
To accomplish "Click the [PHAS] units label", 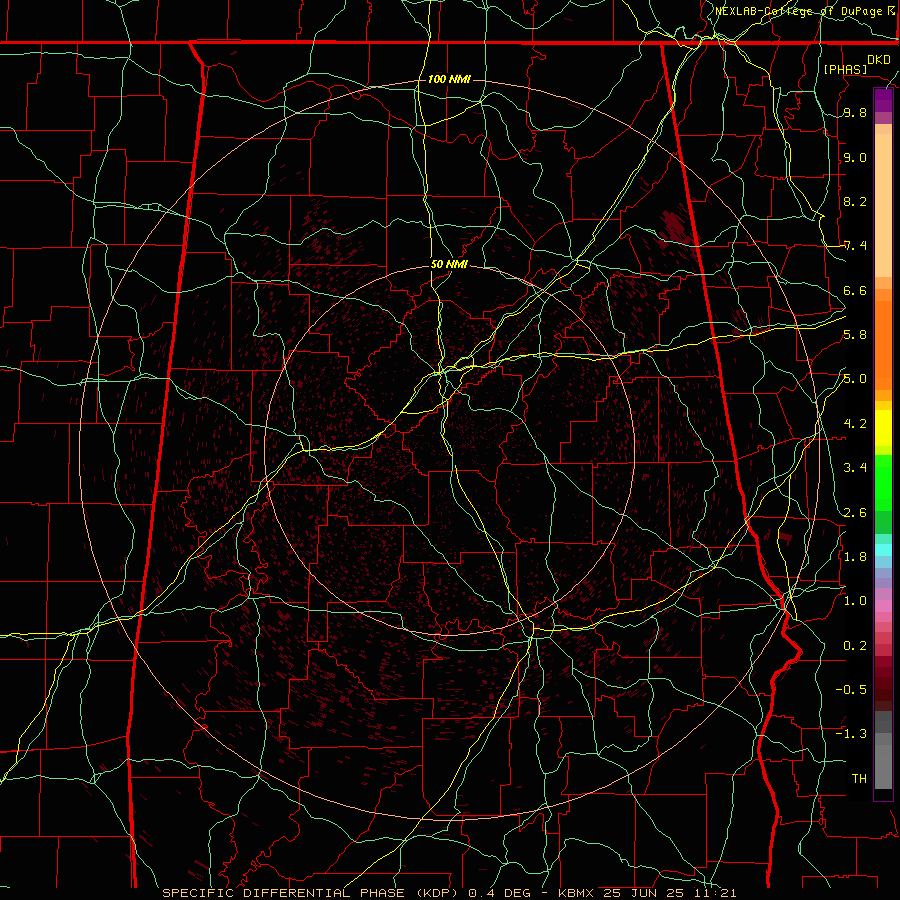I will click(845, 70).
